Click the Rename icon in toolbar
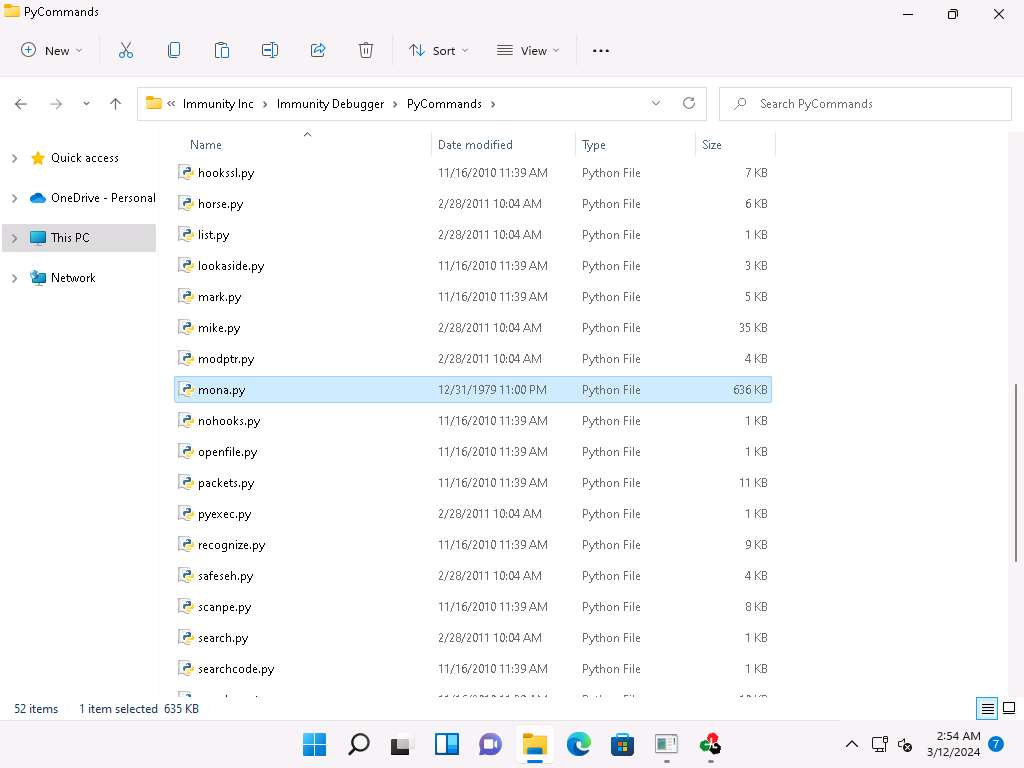Image resolution: width=1024 pixels, height=768 pixels. [x=270, y=50]
